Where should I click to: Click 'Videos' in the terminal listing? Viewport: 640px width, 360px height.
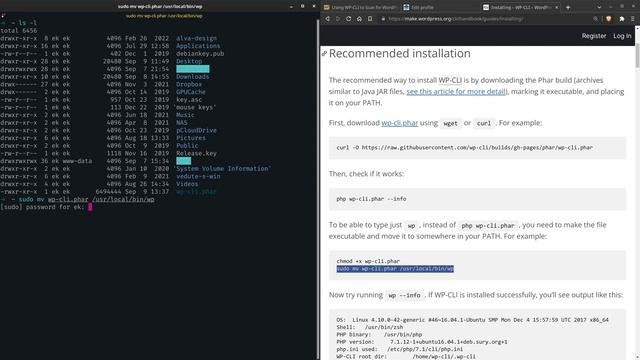pyautogui.click(x=187, y=184)
